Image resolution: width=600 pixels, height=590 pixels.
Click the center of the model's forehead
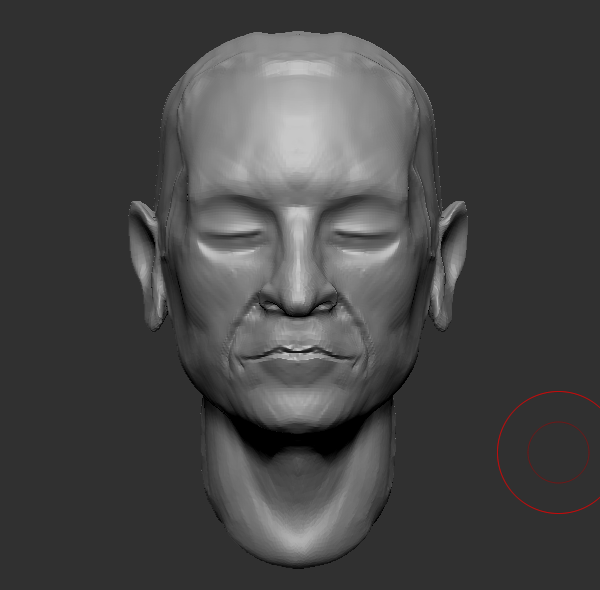(x=298, y=130)
